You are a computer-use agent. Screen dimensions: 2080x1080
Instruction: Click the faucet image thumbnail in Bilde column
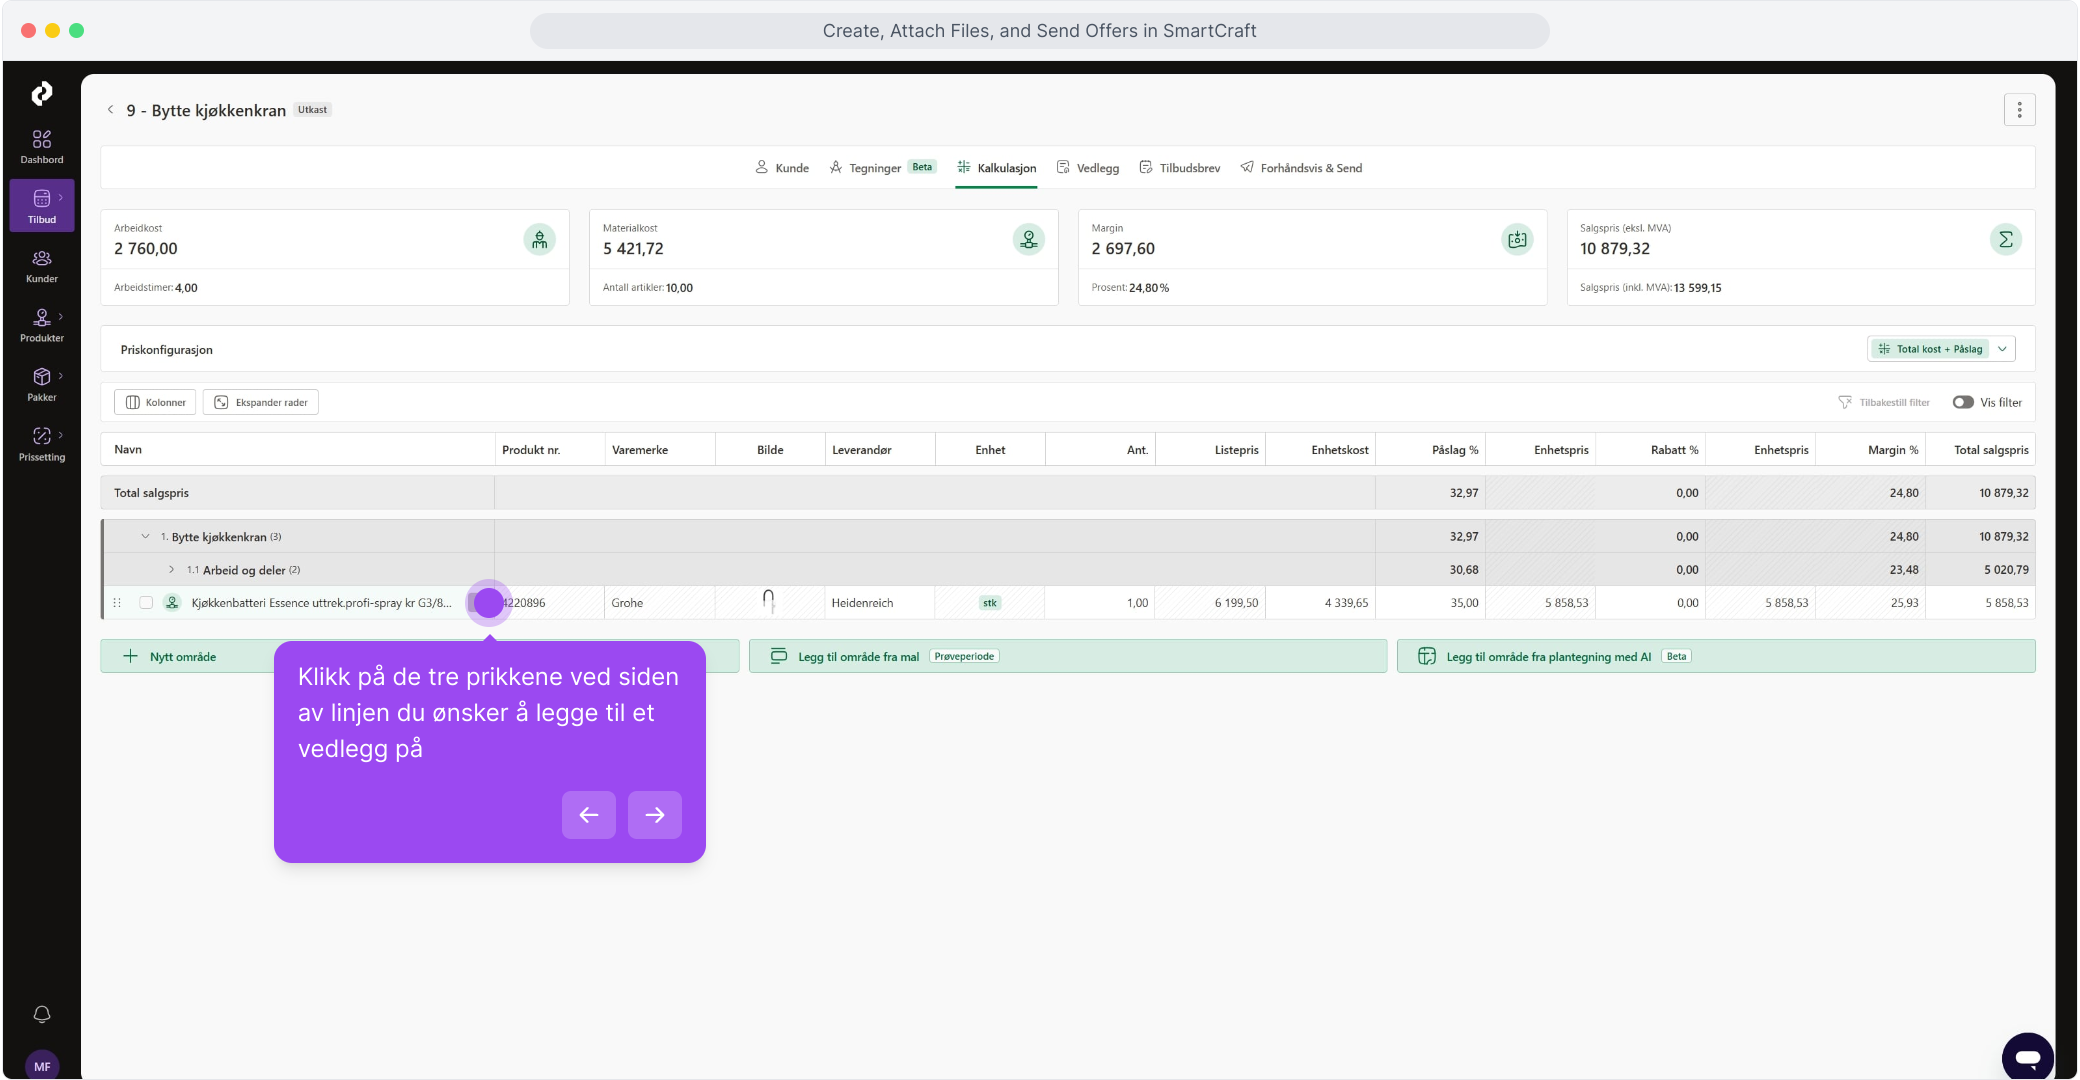click(768, 601)
